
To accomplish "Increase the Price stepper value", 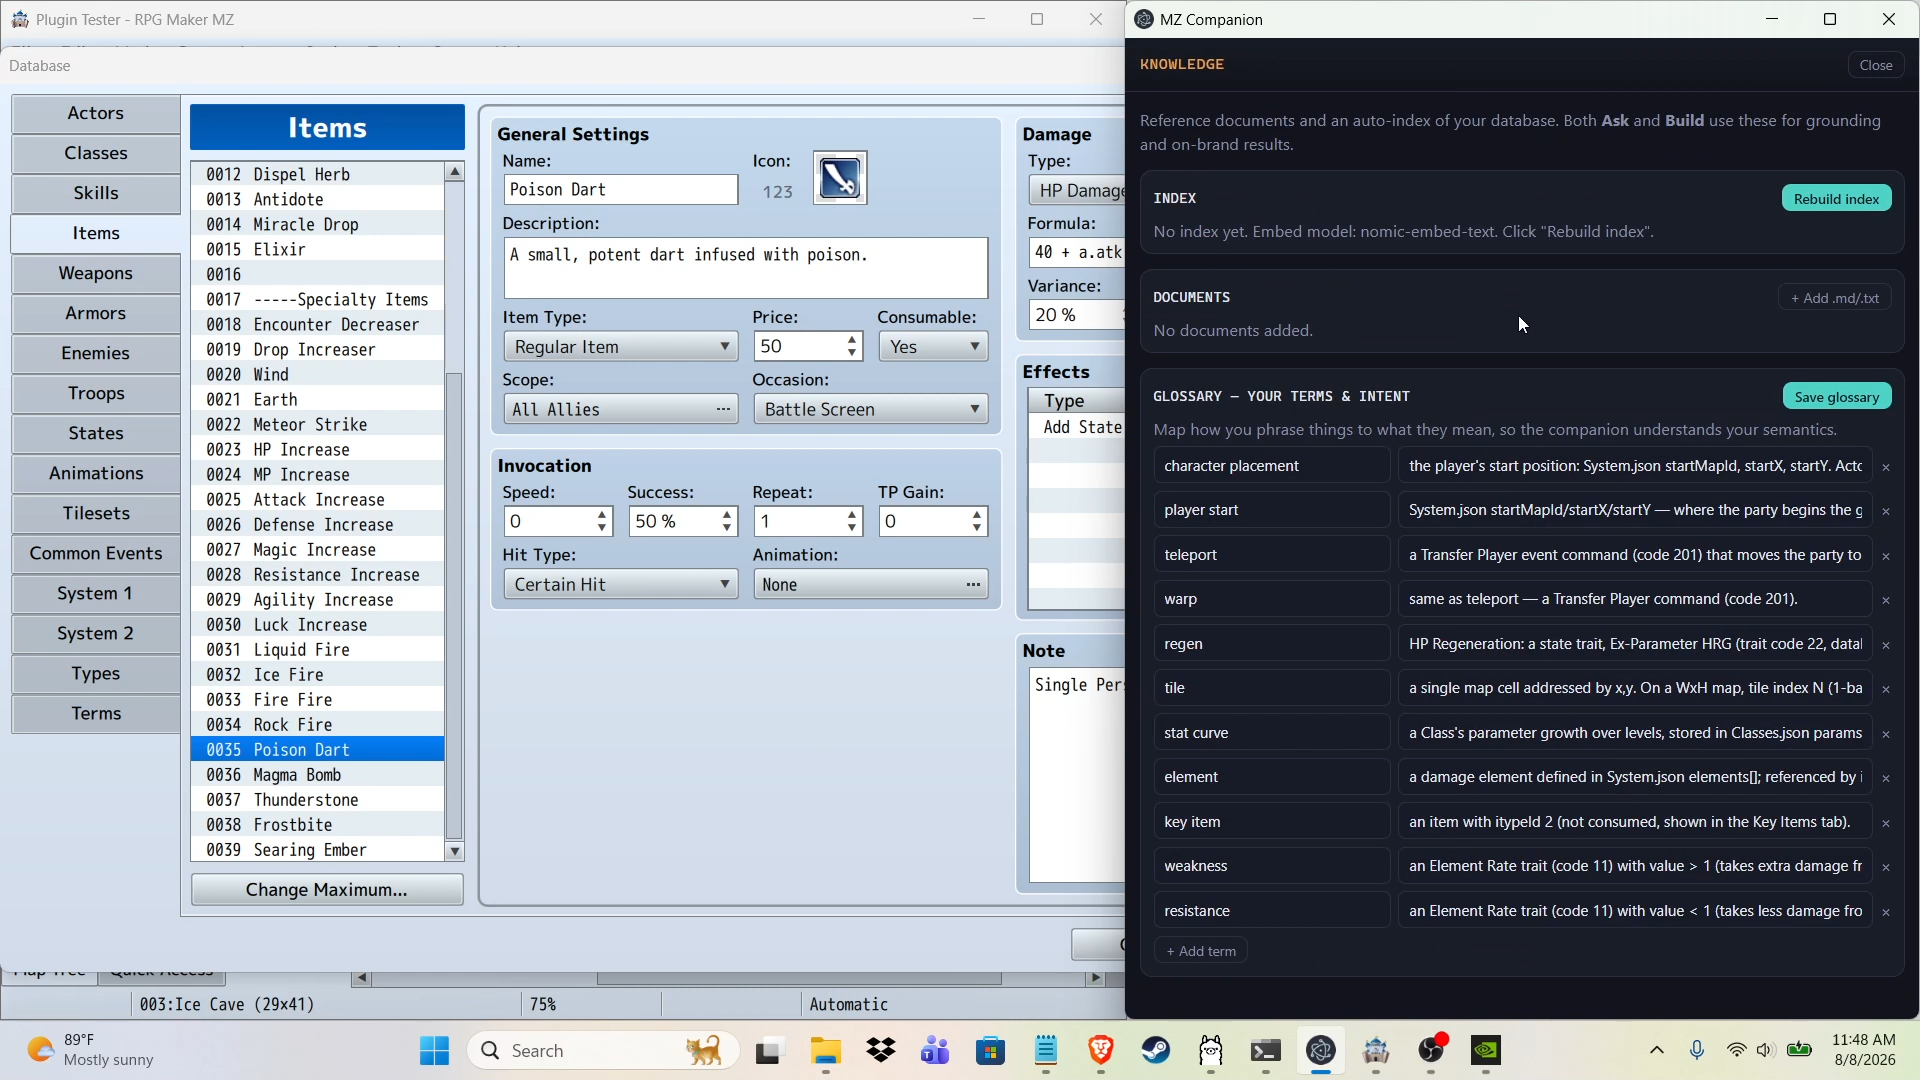I will pyautogui.click(x=852, y=340).
